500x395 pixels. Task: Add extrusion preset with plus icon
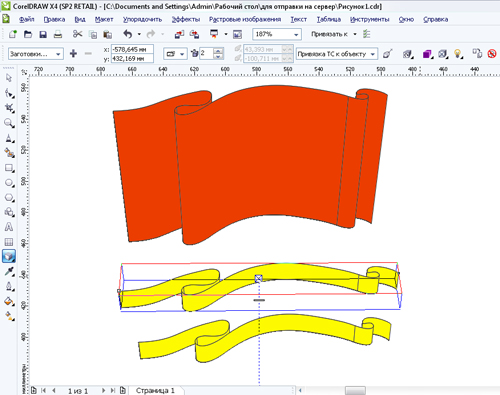[73, 53]
